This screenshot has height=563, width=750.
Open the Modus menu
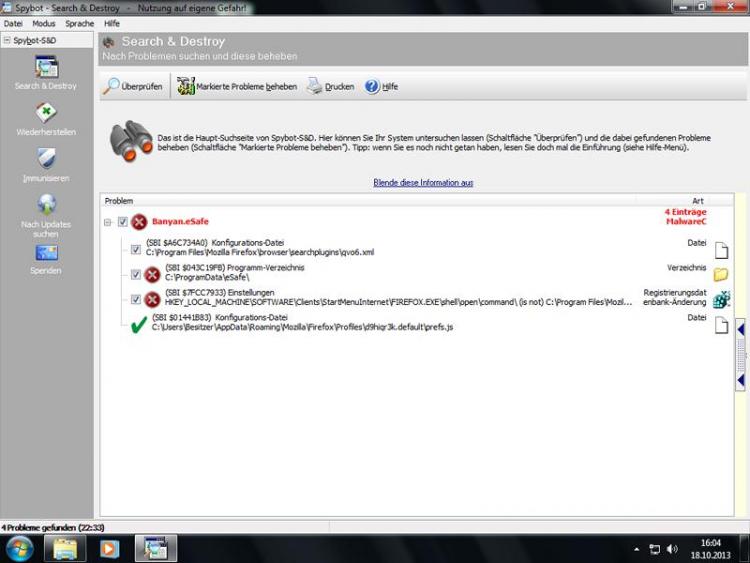click(44, 23)
